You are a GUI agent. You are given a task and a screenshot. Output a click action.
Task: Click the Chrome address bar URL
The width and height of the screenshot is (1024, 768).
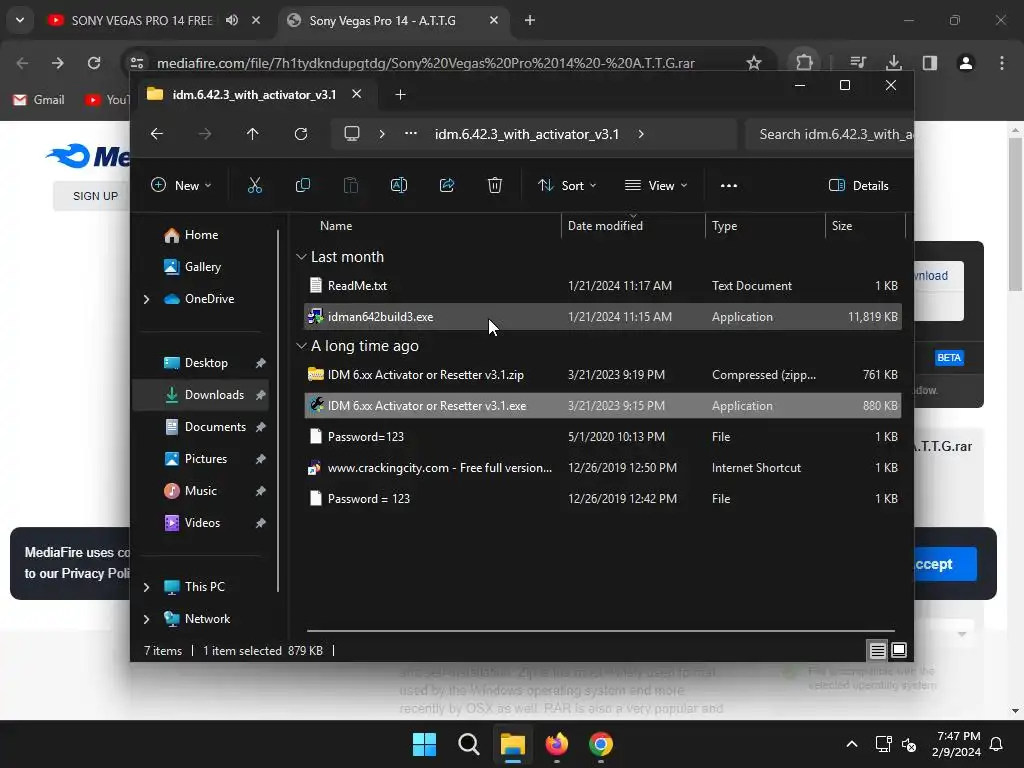[x=425, y=63]
